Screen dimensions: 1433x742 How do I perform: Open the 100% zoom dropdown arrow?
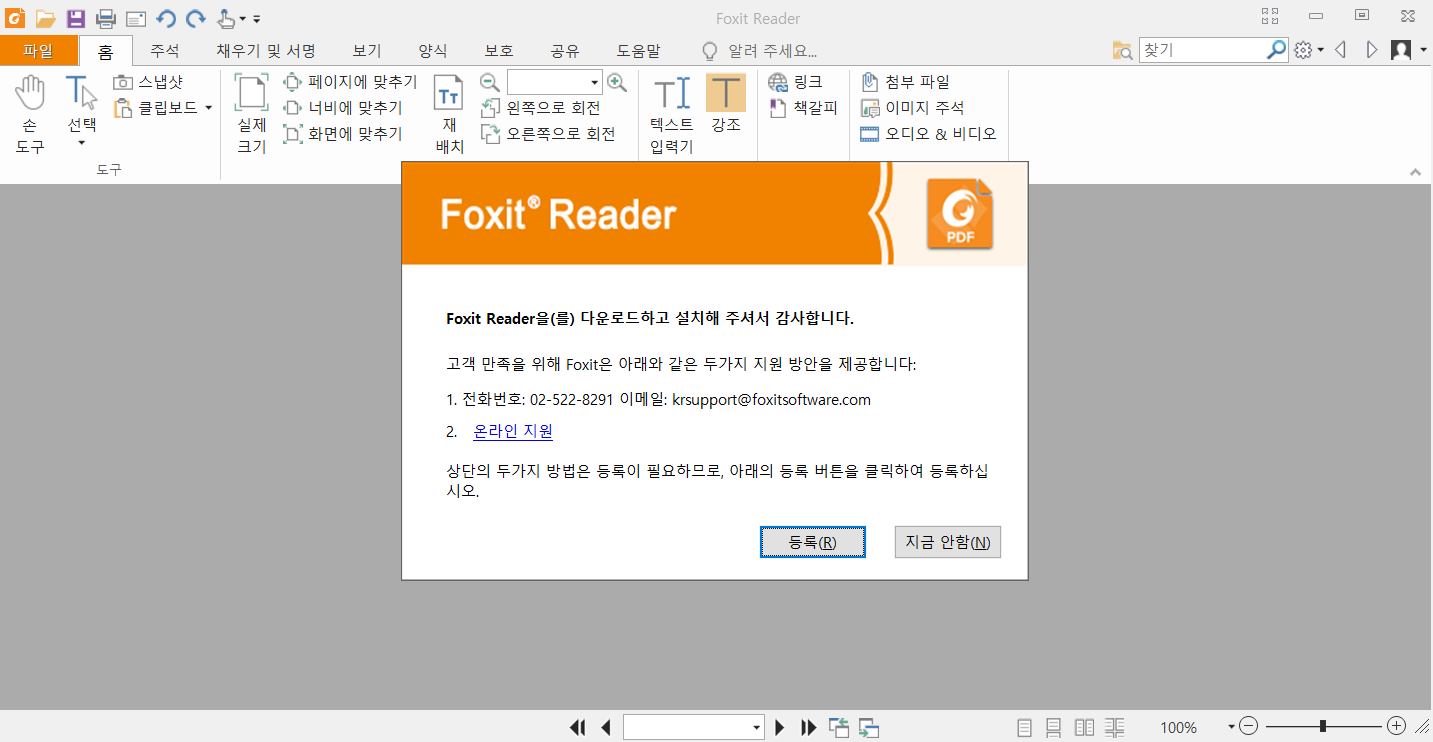tap(1231, 727)
